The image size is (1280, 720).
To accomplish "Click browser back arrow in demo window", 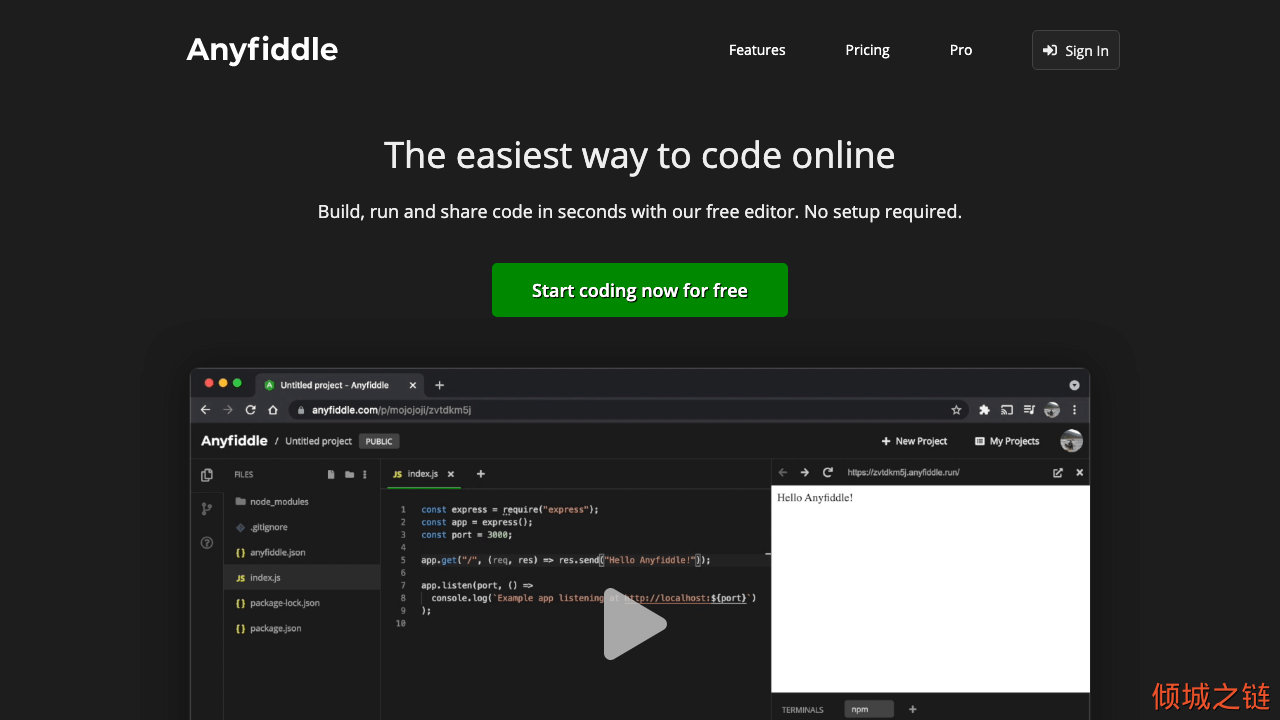I will (206, 410).
